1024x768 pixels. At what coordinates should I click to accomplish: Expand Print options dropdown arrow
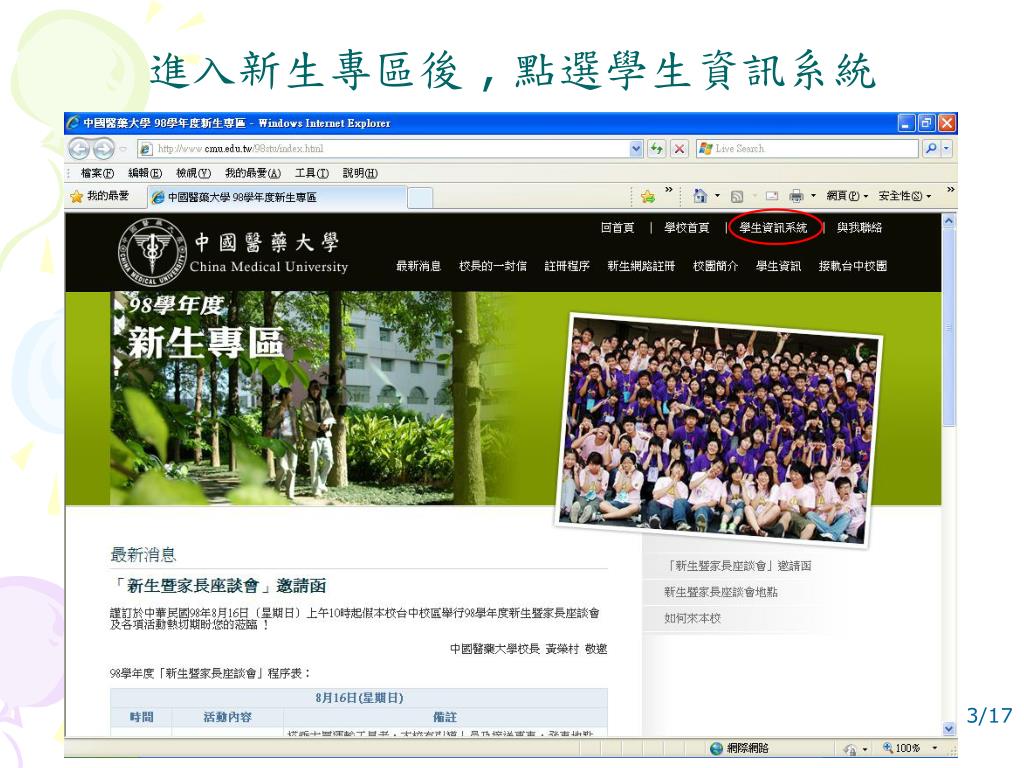pyautogui.click(x=813, y=195)
